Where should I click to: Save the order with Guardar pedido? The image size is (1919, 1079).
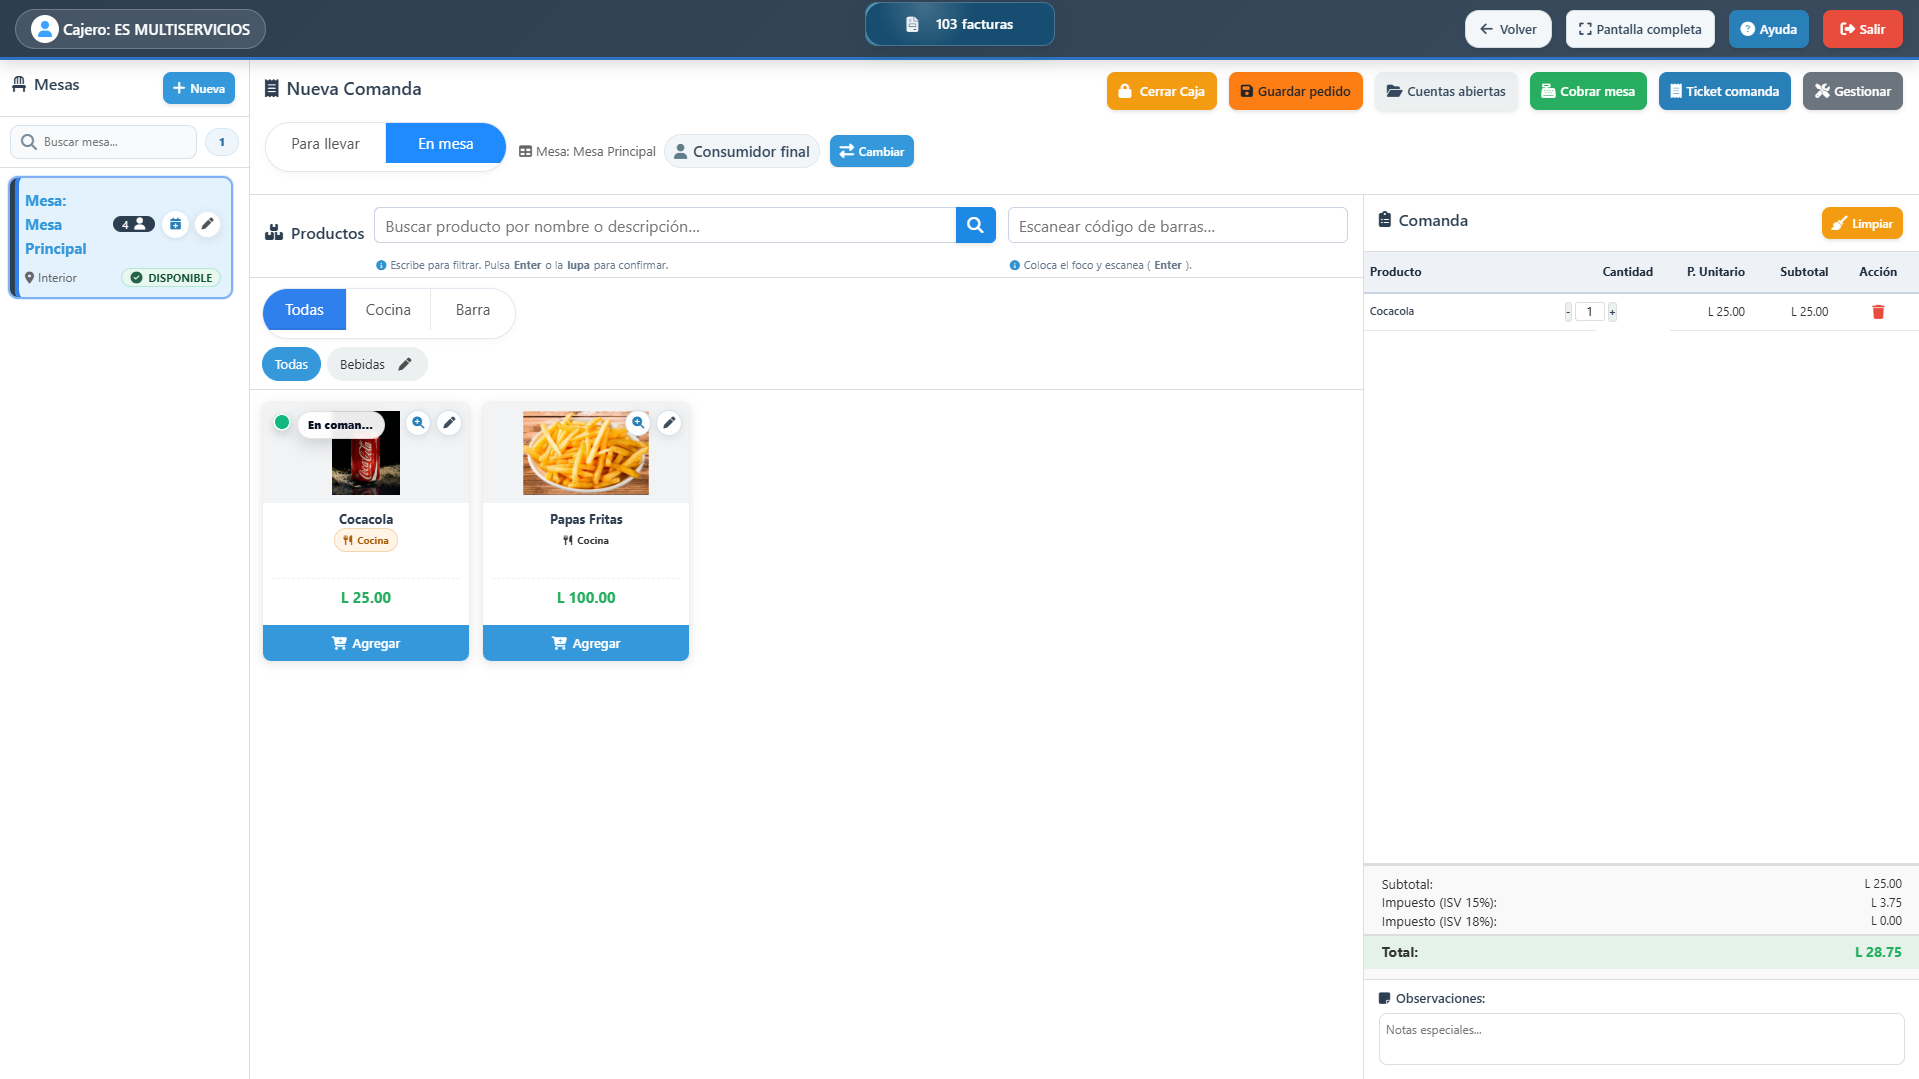point(1296,91)
